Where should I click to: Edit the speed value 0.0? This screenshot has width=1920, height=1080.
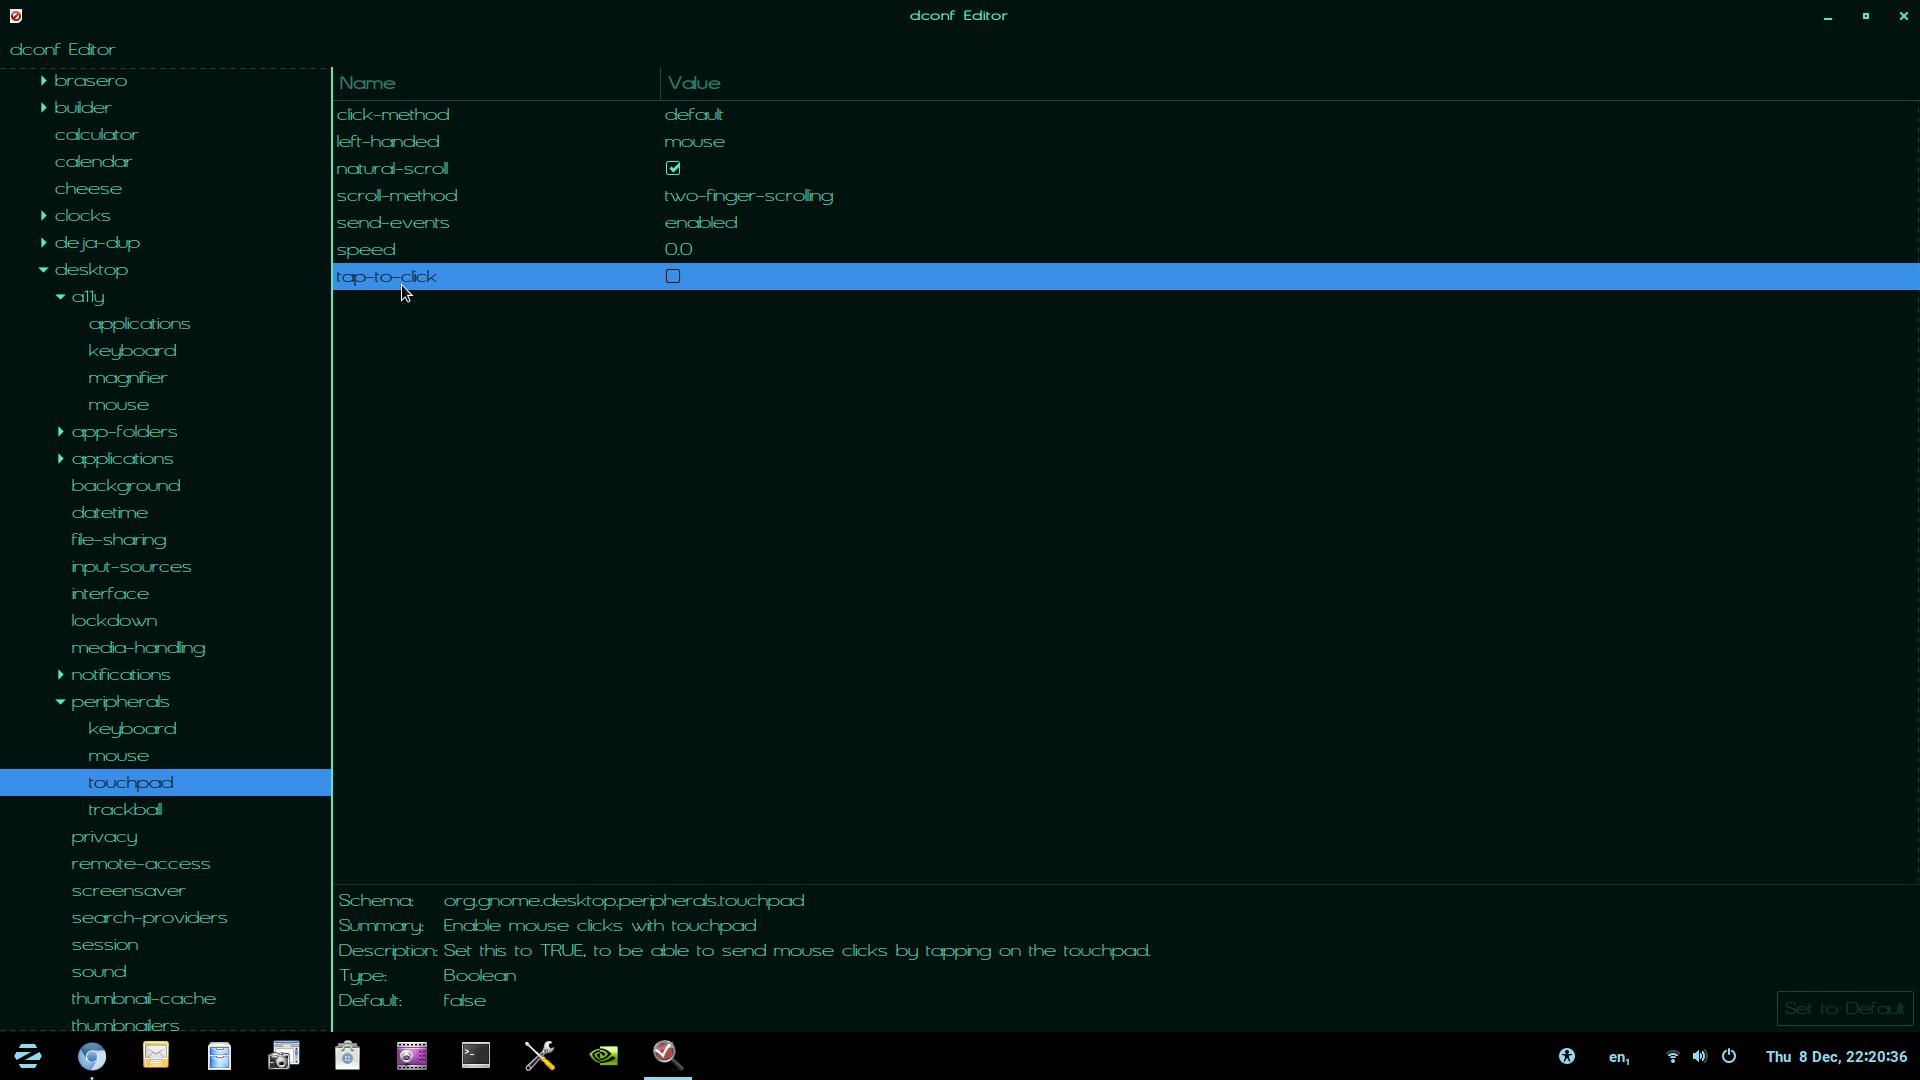(678, 249)
